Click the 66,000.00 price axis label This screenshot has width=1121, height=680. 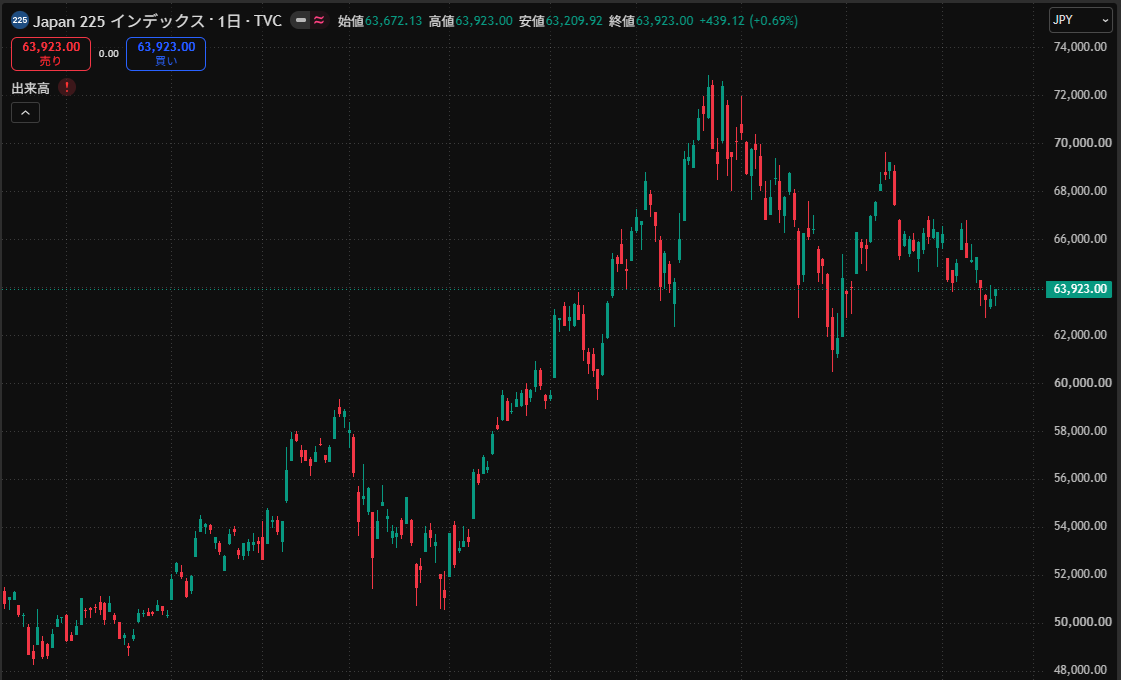point(1080,239)
